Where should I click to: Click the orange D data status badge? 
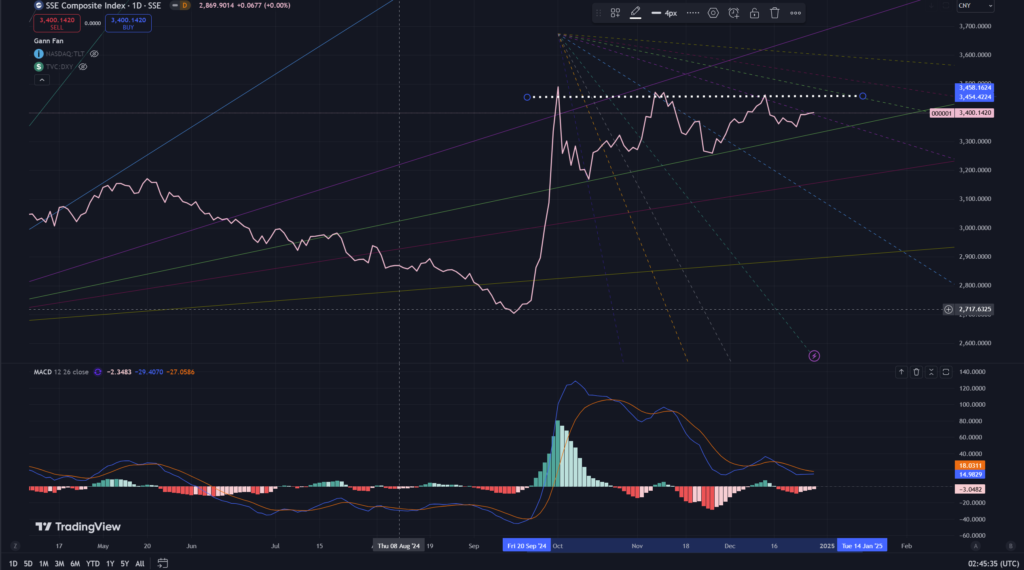pyautogui.click(x=185, y=5)
